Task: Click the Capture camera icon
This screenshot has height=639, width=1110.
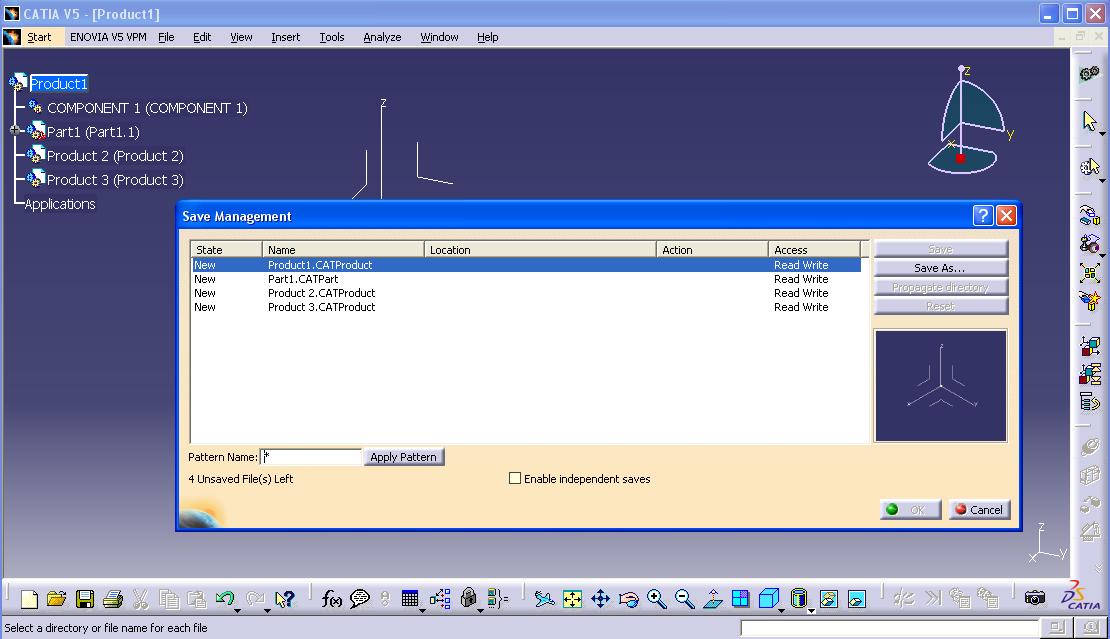Action: click(1034, 599)
